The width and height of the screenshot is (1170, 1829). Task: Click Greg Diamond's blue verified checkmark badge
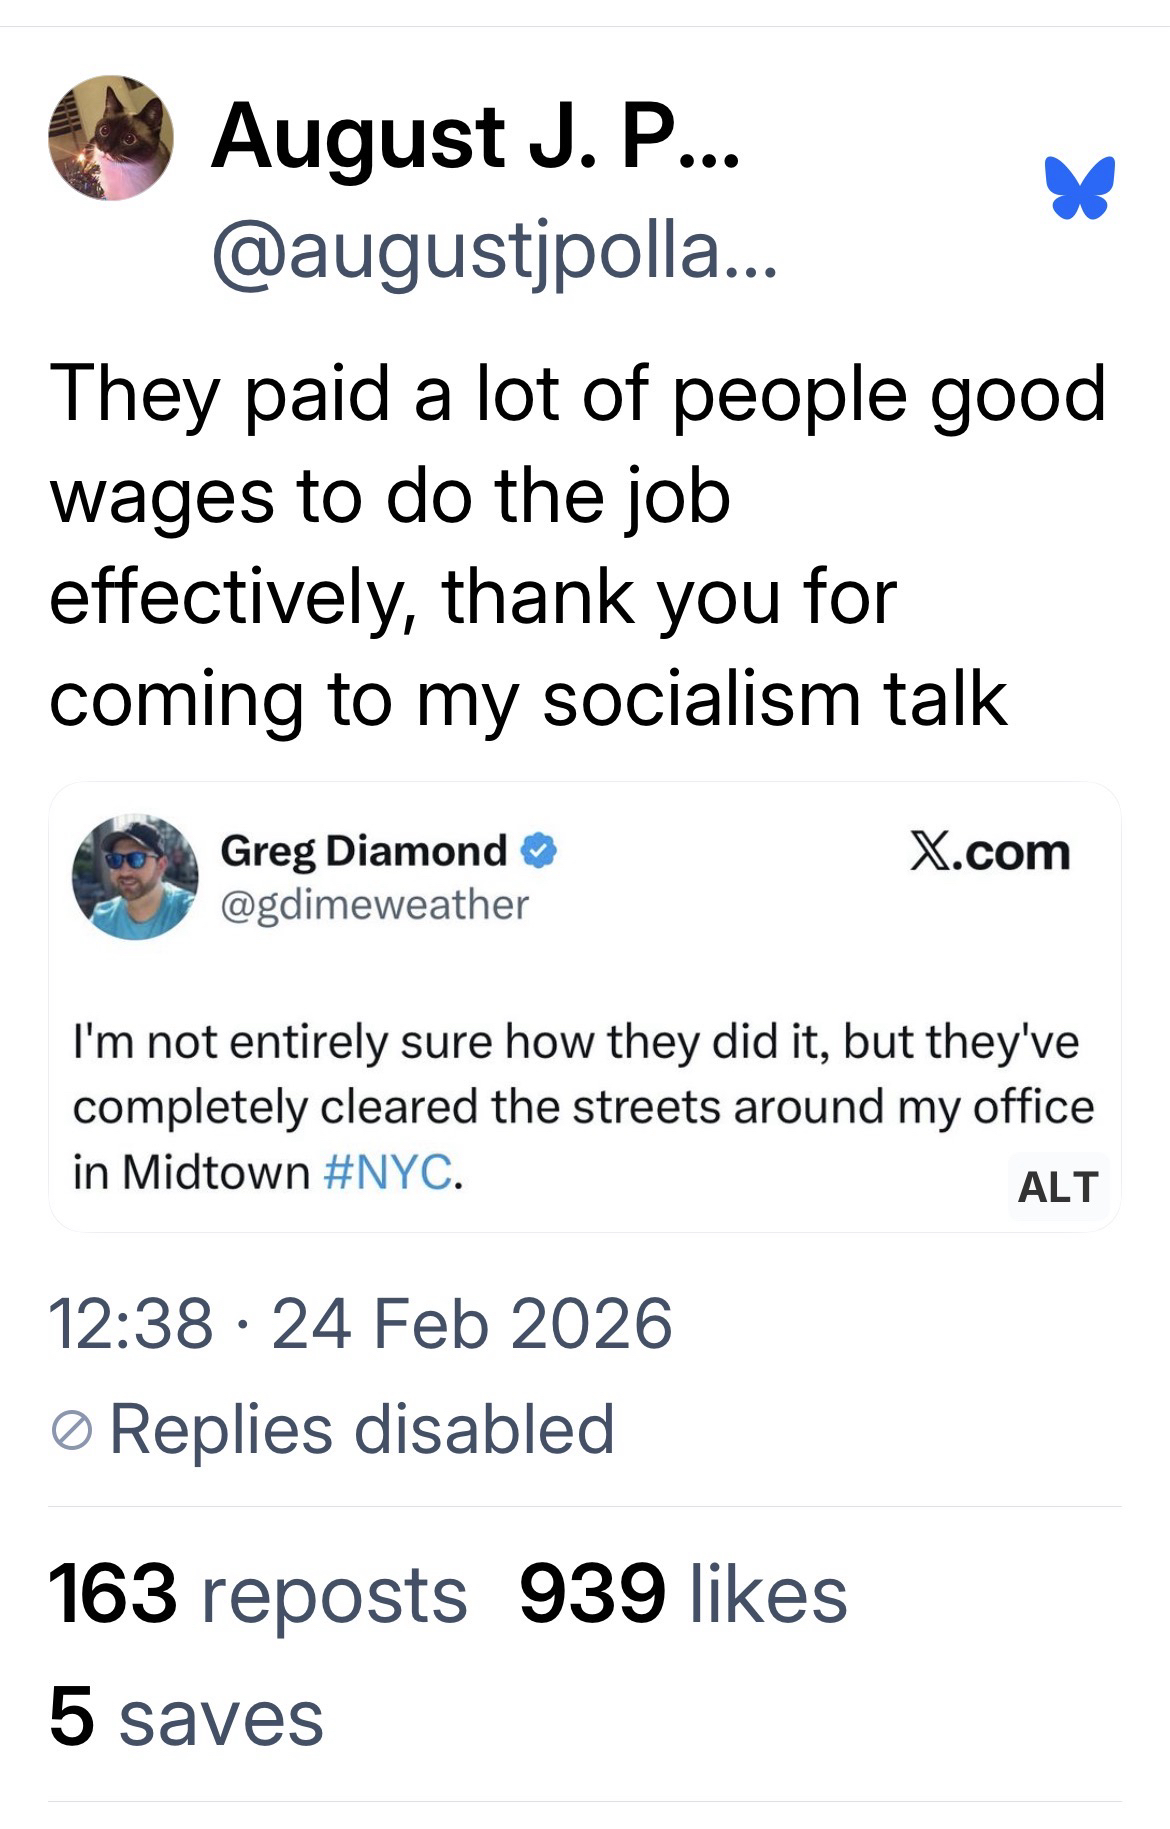tap(539, 851)
